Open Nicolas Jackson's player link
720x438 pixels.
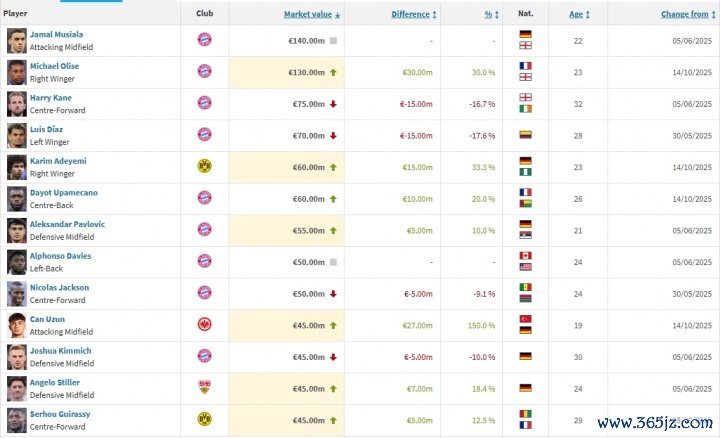(59, 287)
